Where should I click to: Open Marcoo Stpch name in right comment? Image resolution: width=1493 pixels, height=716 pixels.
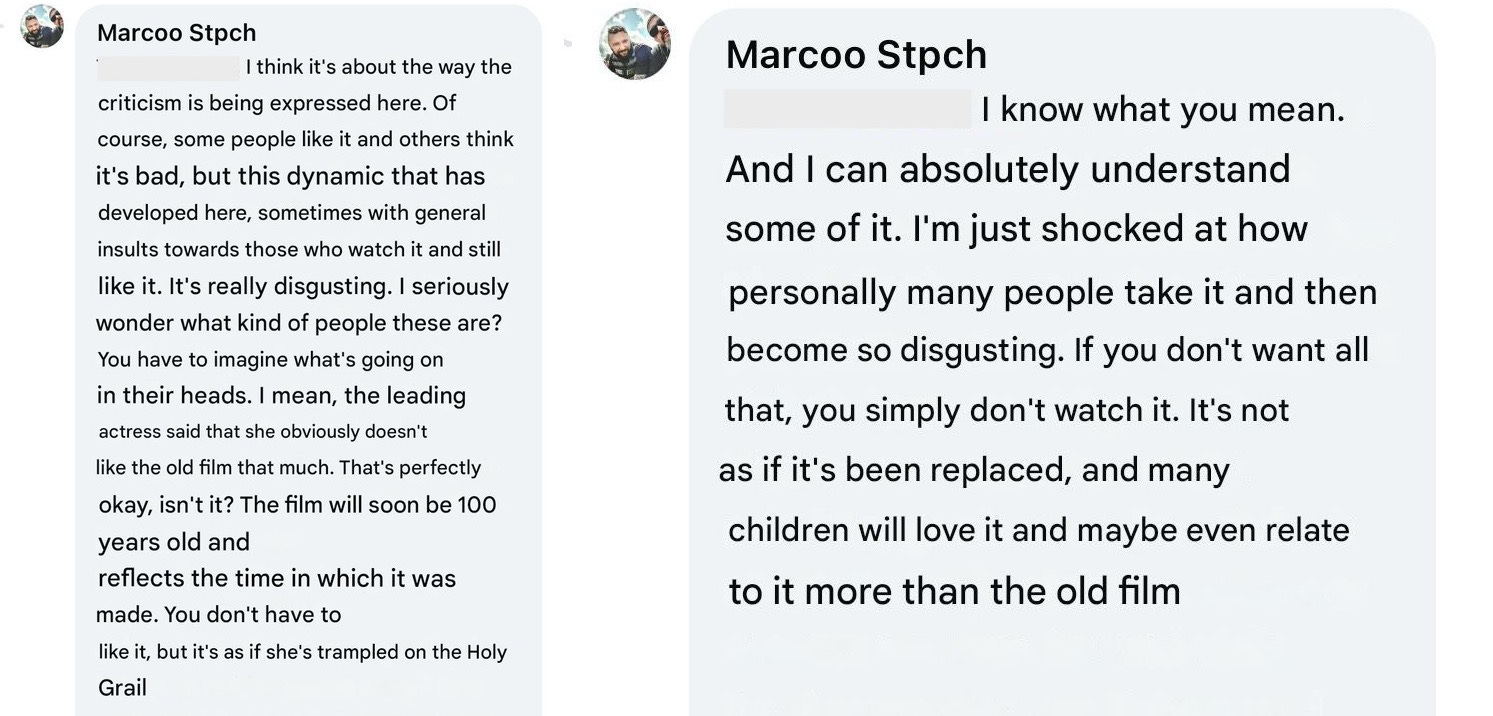(x=856, y=55)
